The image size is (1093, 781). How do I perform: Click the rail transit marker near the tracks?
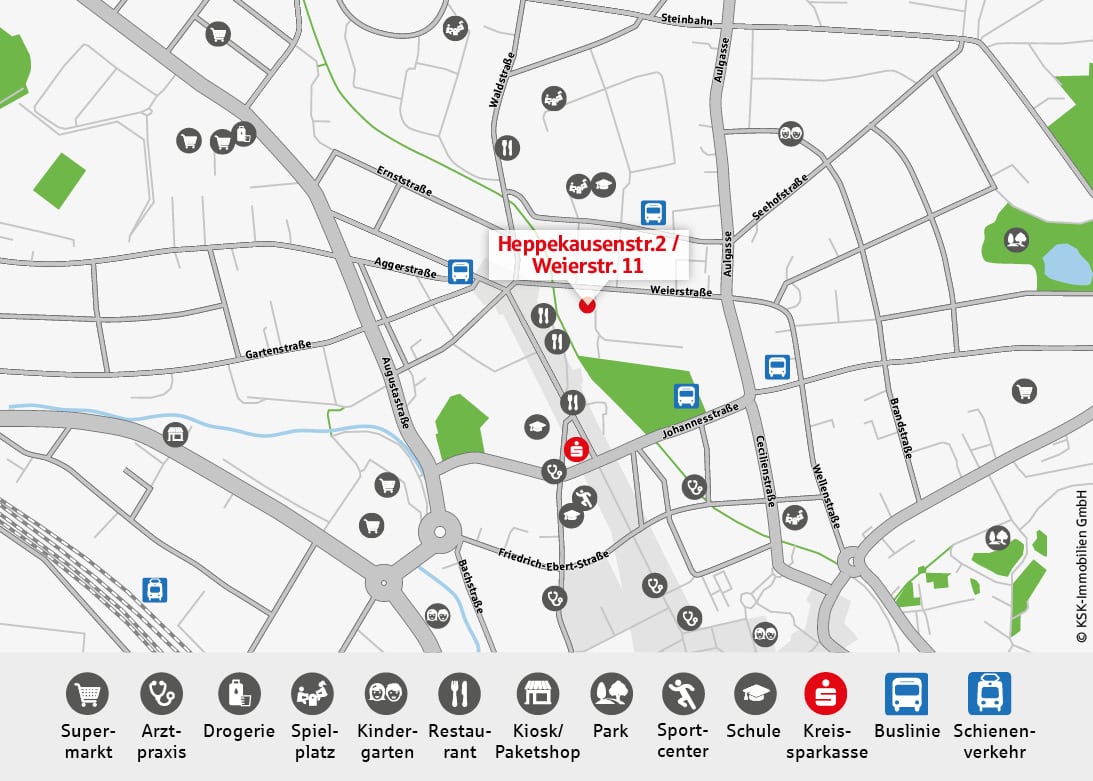pyautogui.click(x=155, y=590)
